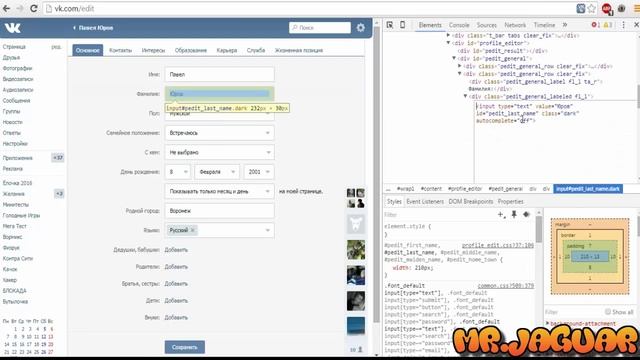Open the common.css source link

[x=506, y=286]
